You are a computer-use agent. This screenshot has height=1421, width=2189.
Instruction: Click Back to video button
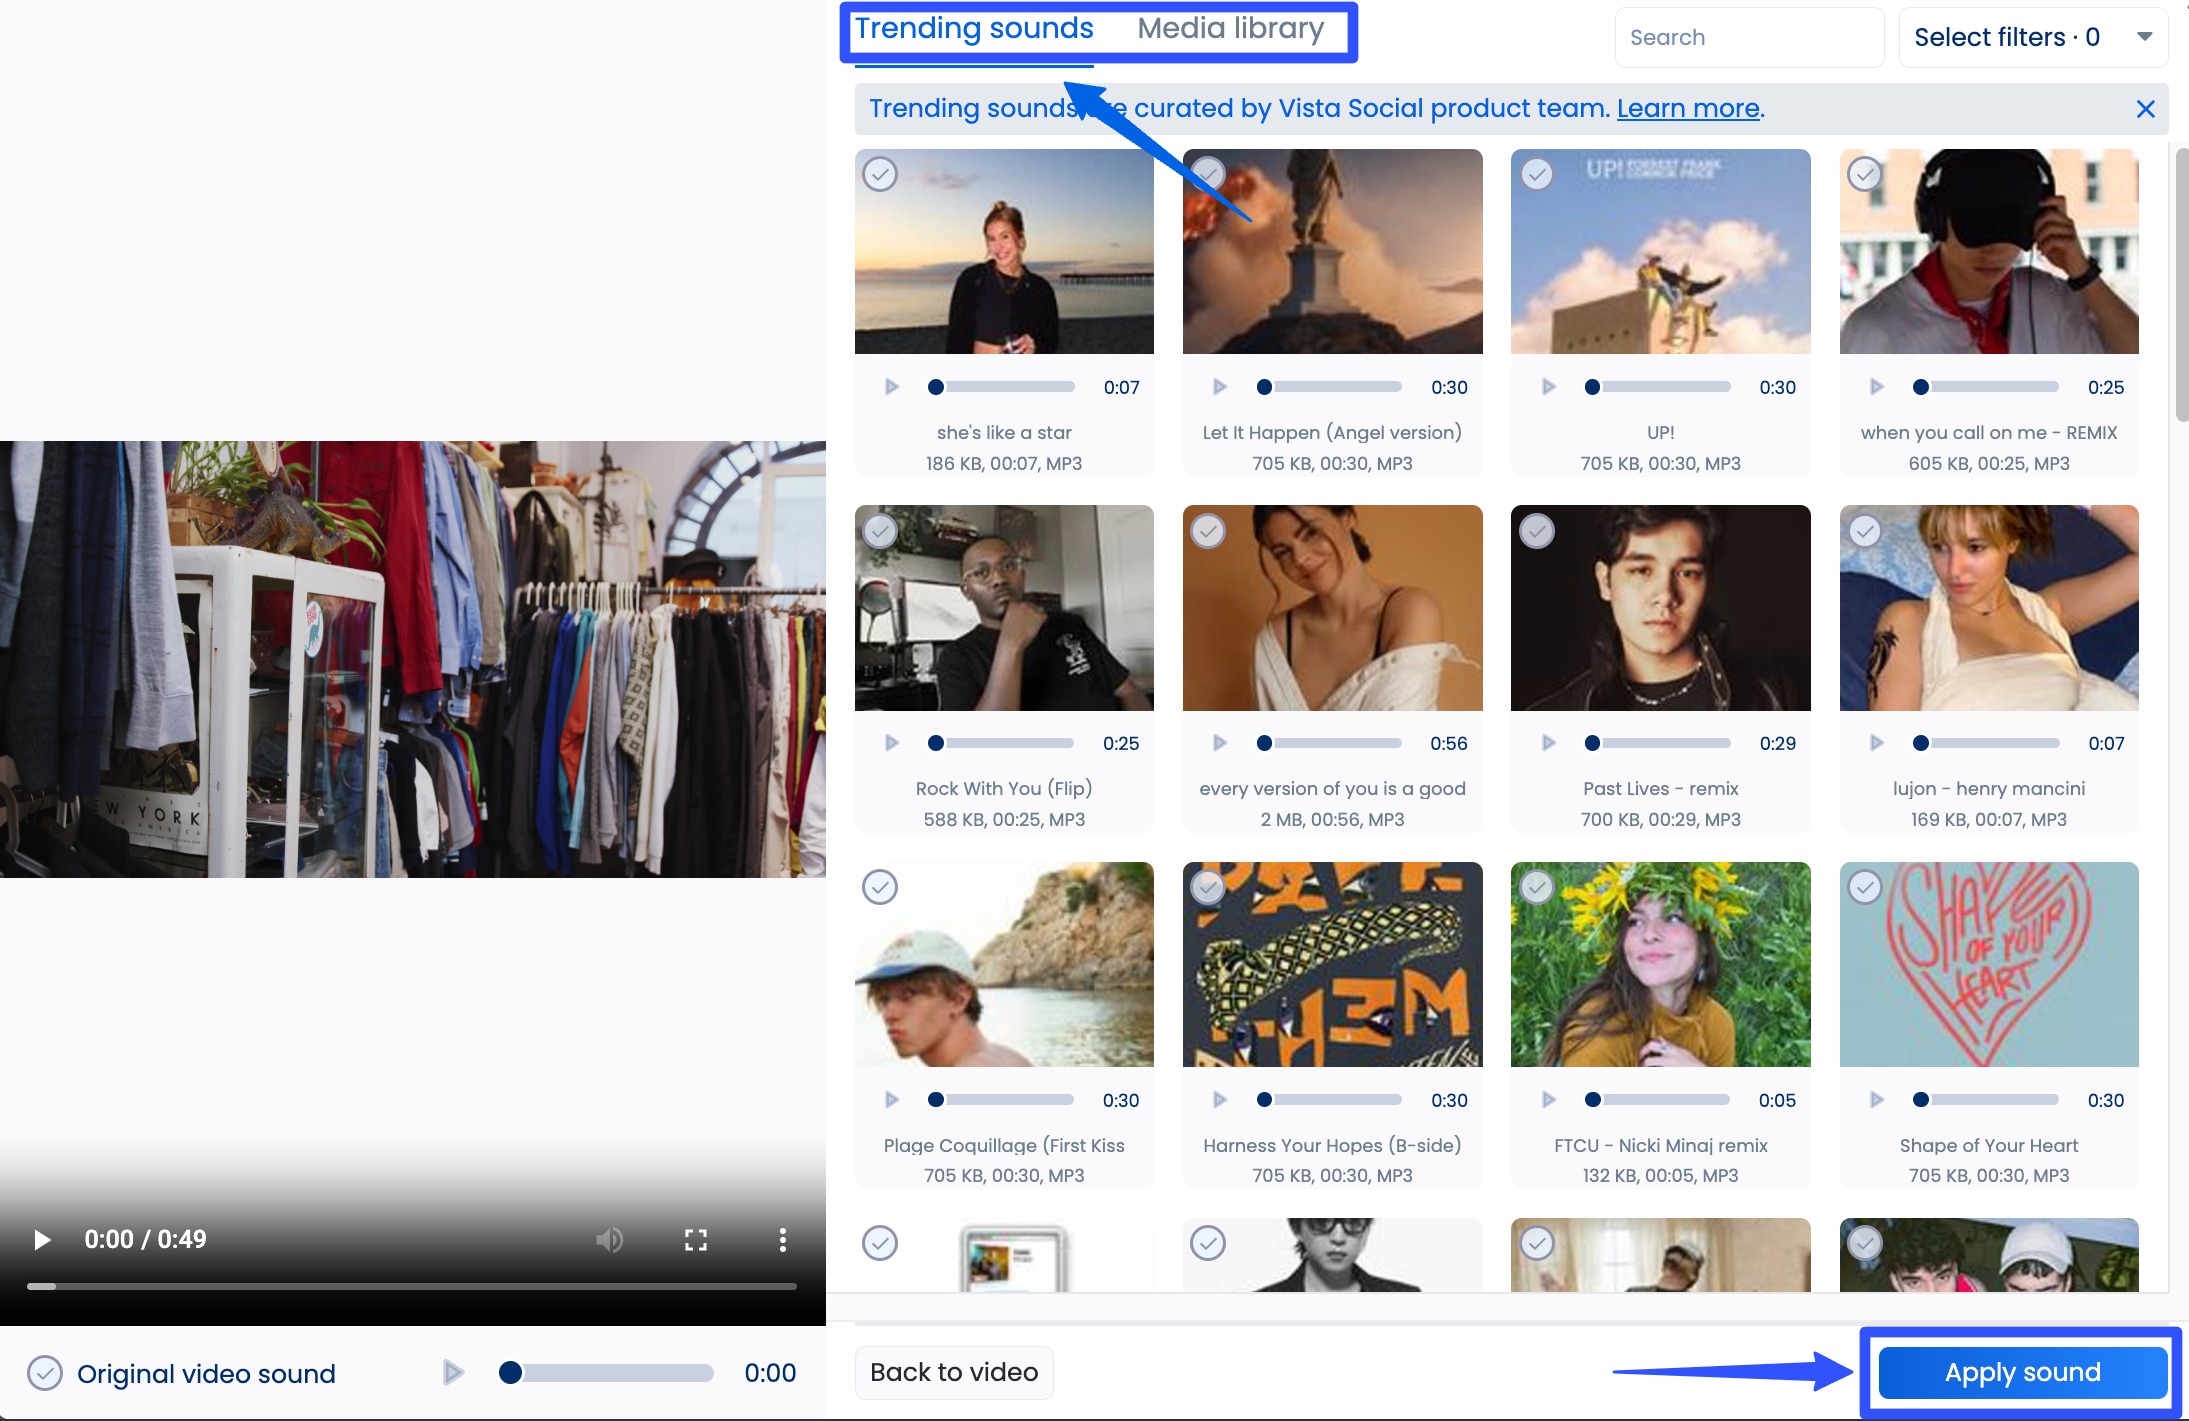[x=954, y=1372]
